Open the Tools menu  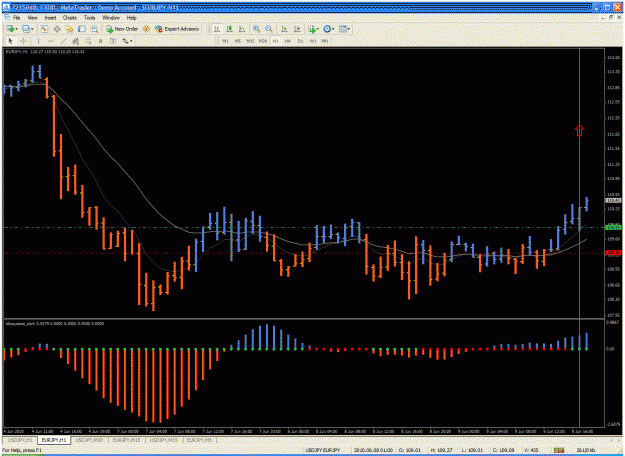[90, 18]
